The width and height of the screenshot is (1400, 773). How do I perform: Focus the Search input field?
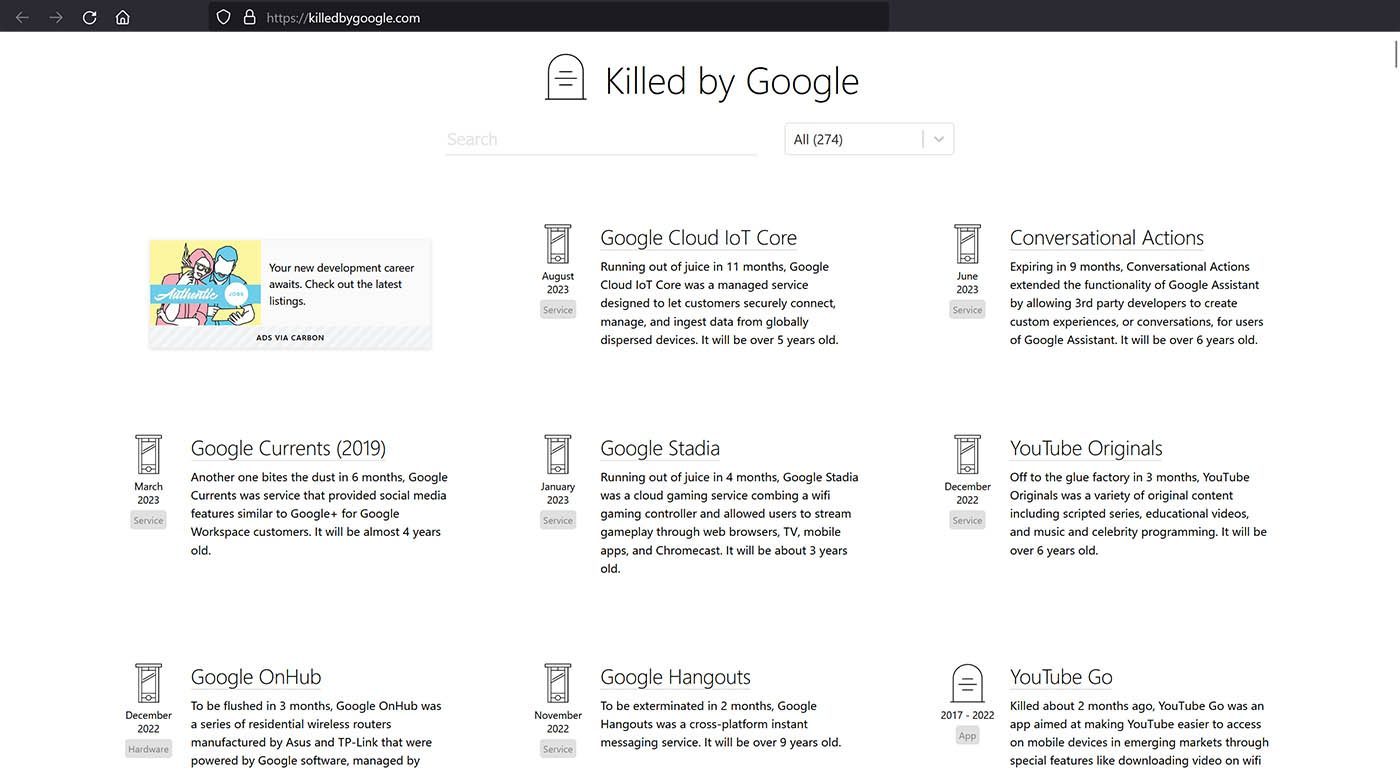[x=601, y=139]
